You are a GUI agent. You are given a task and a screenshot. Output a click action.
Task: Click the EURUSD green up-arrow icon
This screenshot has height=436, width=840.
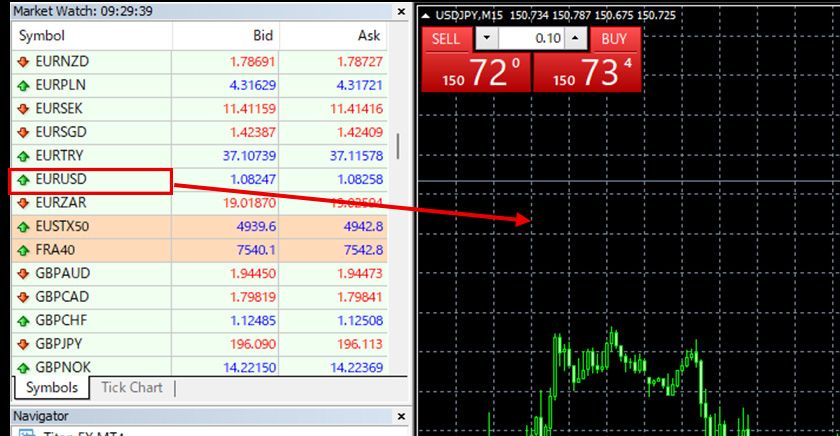tap(24, 180)
